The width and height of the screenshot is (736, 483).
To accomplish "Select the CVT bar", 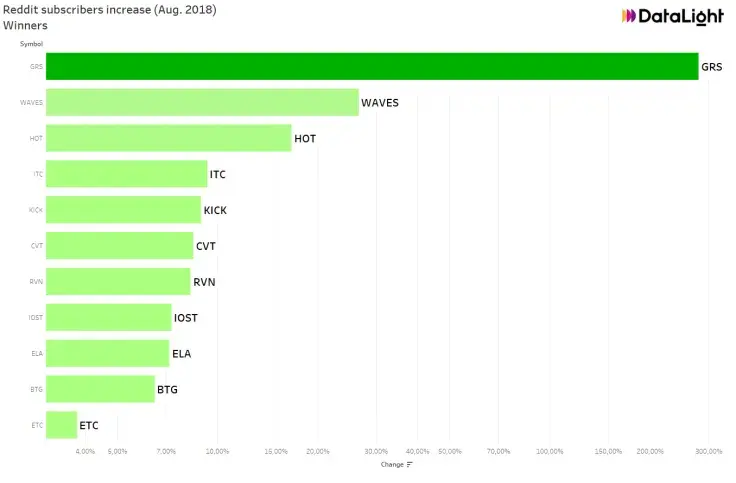I will pyautogui.click(x=119, y=246).
